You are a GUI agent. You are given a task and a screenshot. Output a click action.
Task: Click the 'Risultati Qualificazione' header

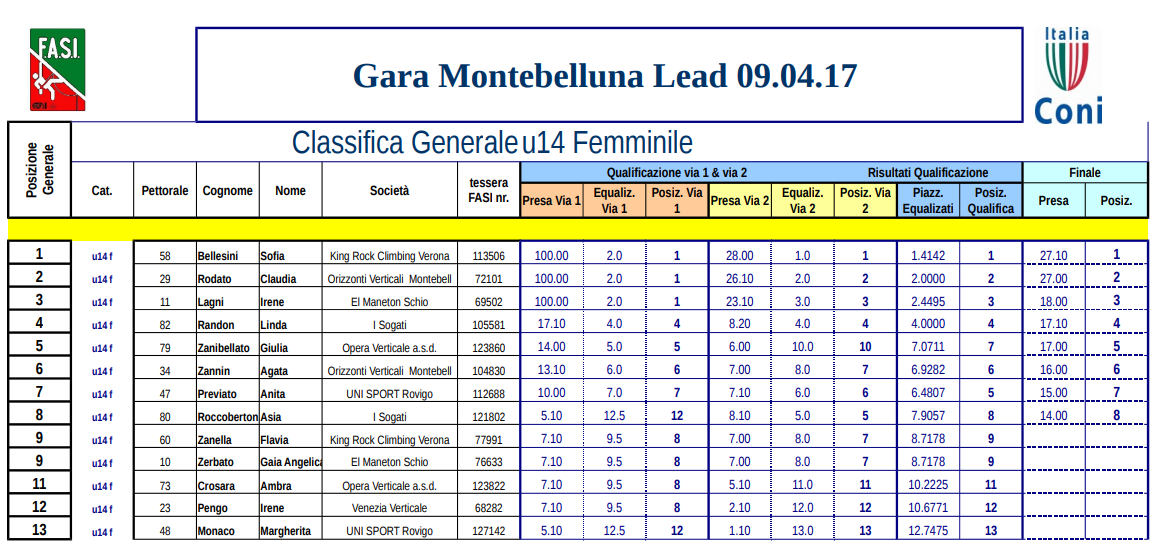tap(928, 173)
